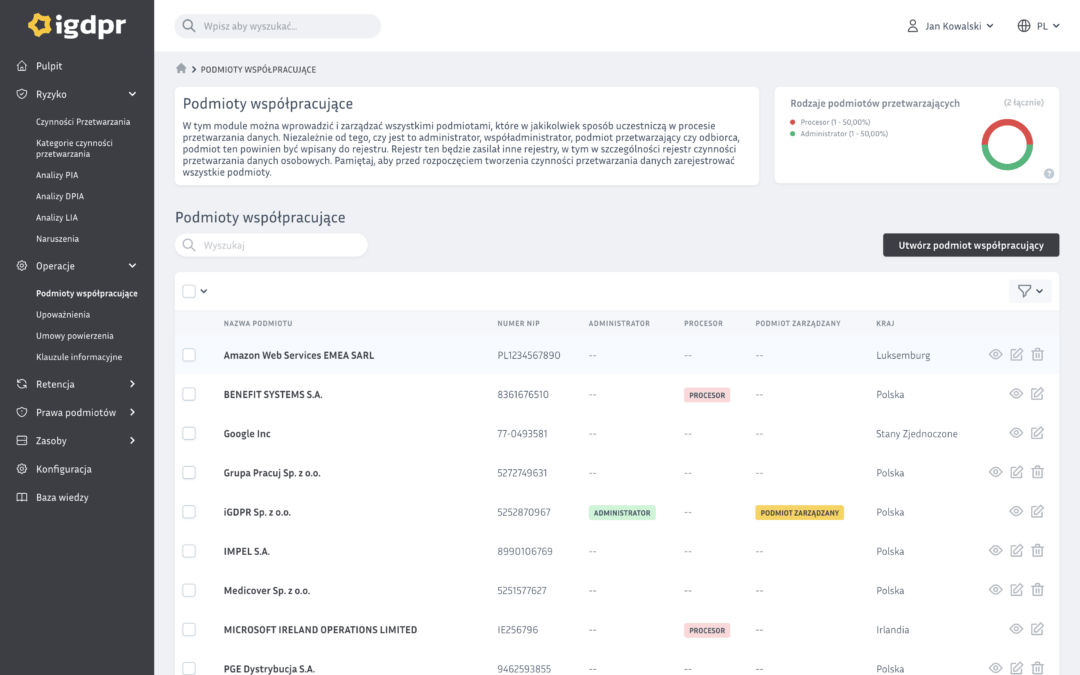Delete Grupa Pracuj Sp. z o.o. entry
This screenshot has height=675, width=1080.
(x=1037, y=472)
